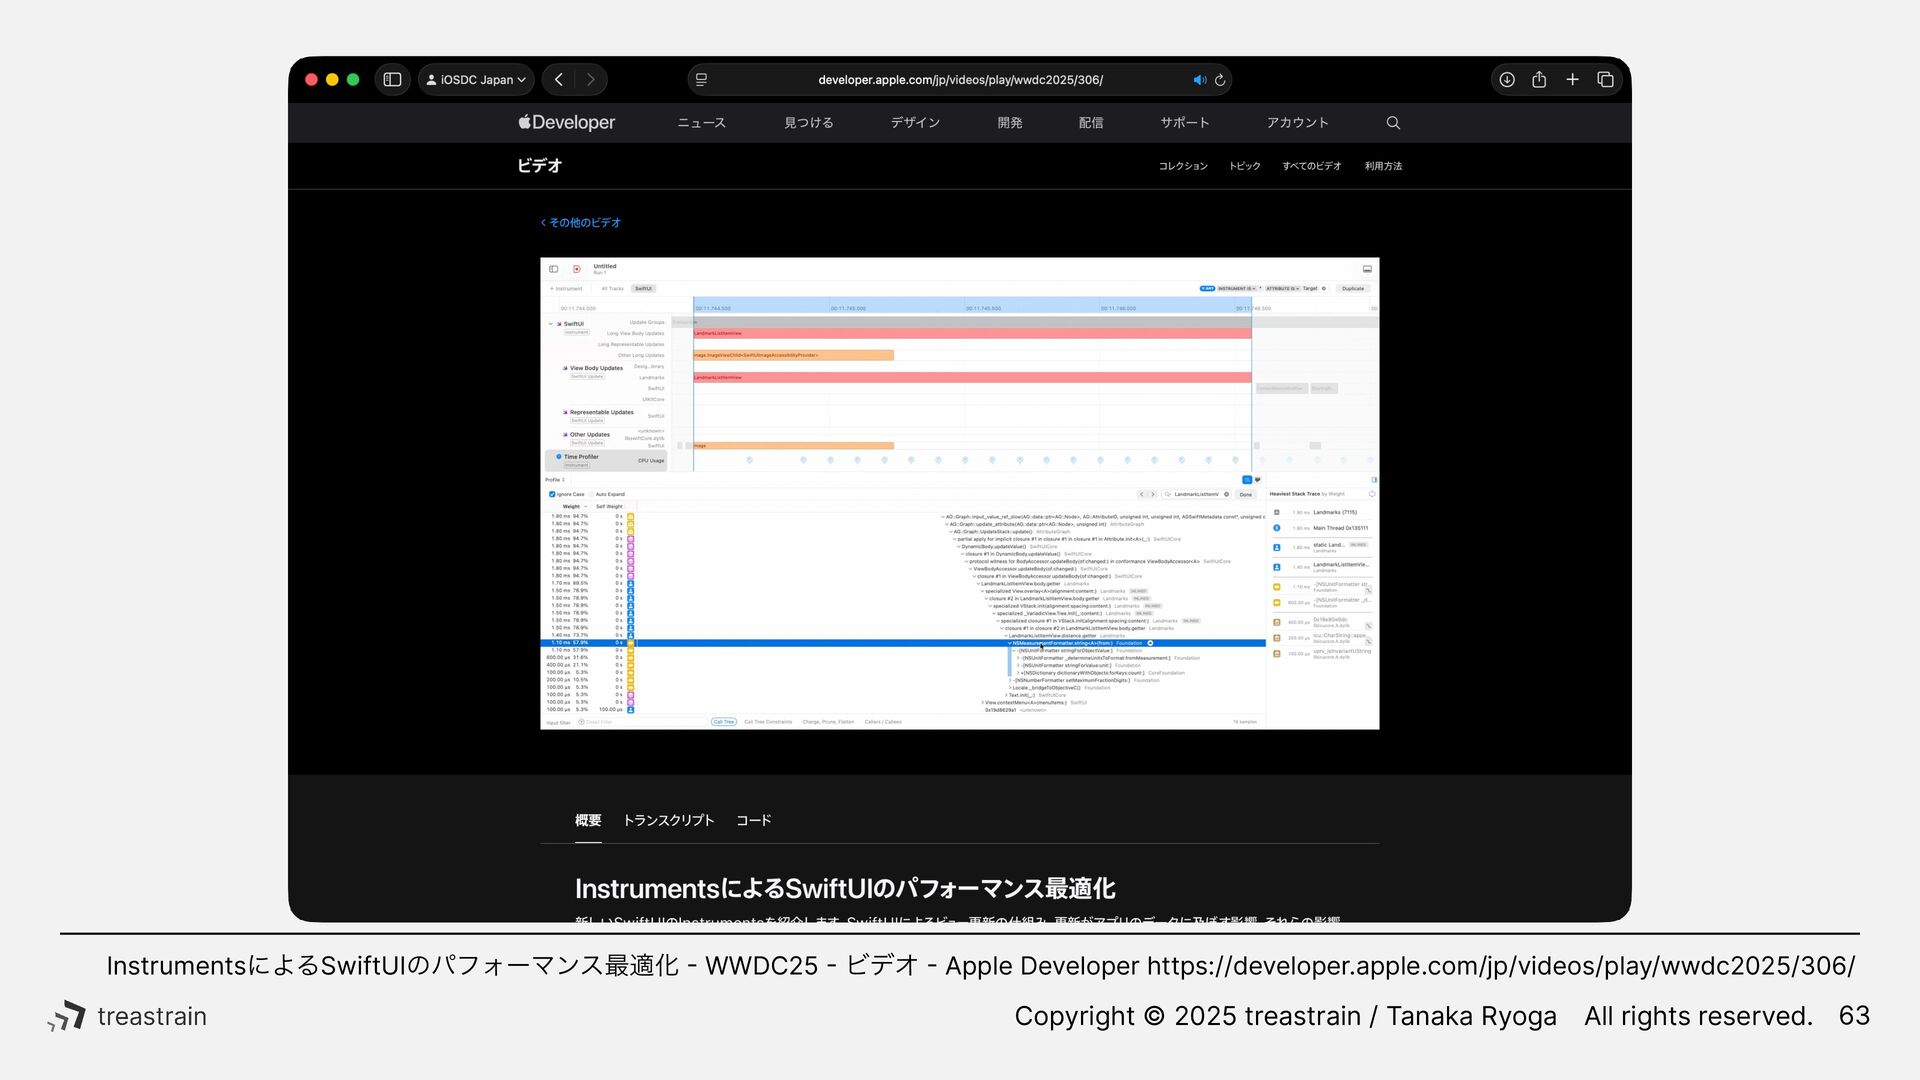Open the Safari share icon
This screenshot has height=1080, width=1920.
click(1539, 80)
